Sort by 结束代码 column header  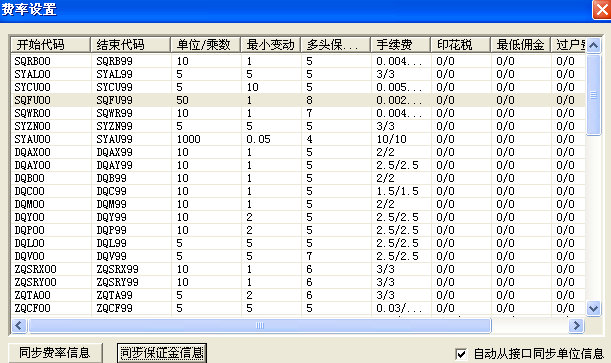pos(131,45)
